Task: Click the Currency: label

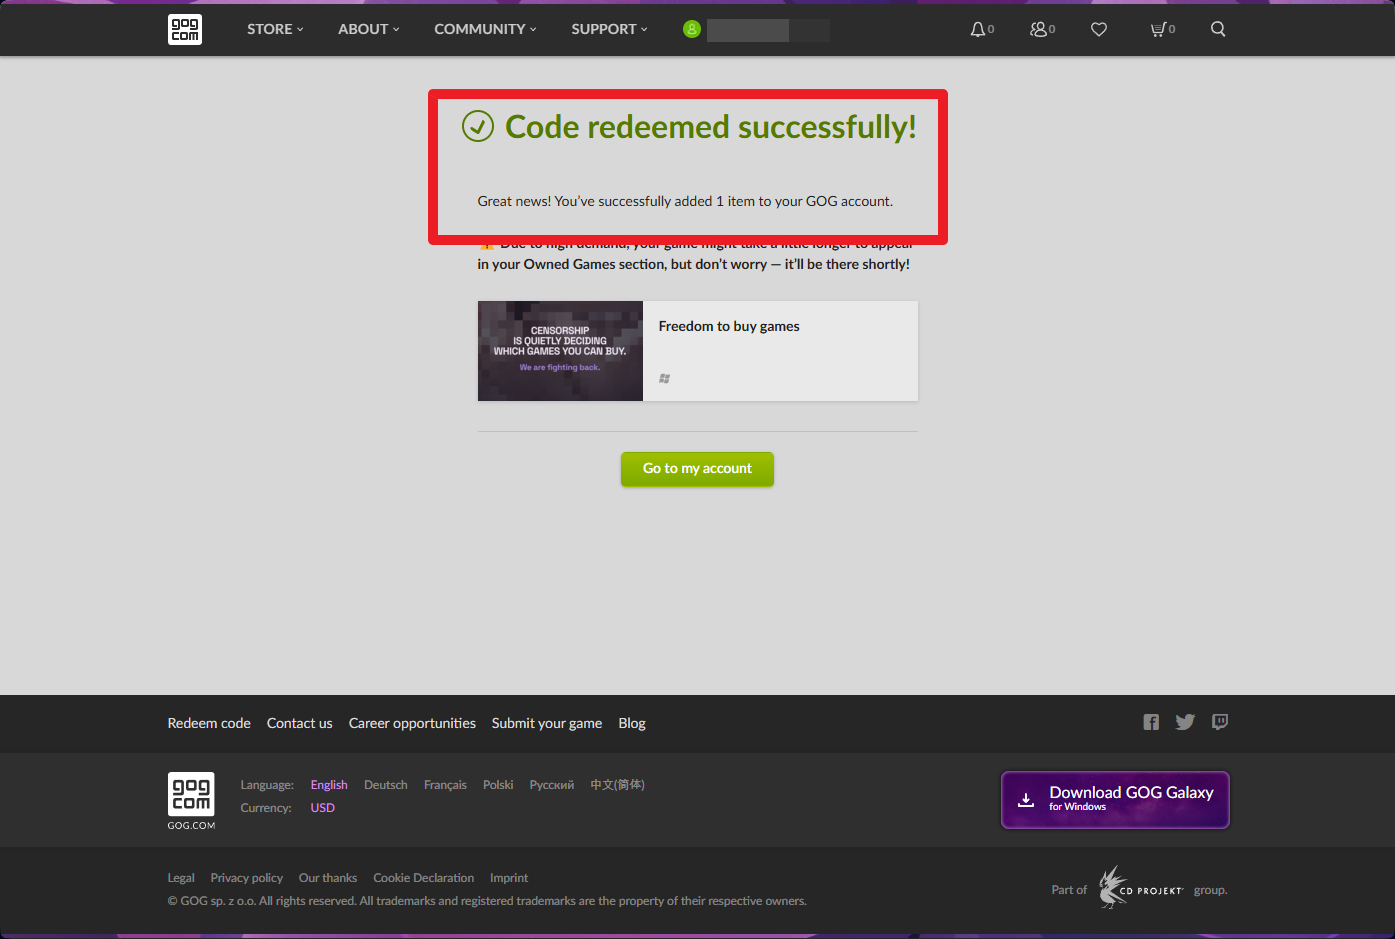Action: [266, 808]
